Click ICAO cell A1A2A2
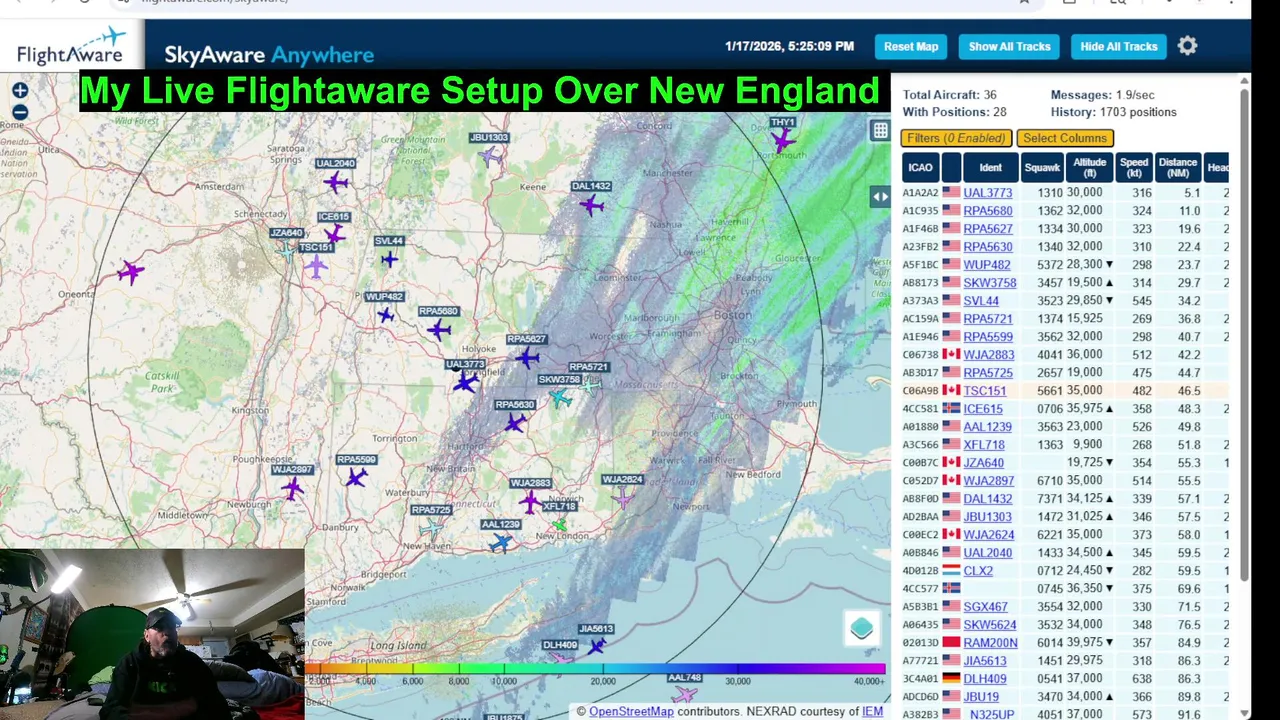 [x=920, y=193]
